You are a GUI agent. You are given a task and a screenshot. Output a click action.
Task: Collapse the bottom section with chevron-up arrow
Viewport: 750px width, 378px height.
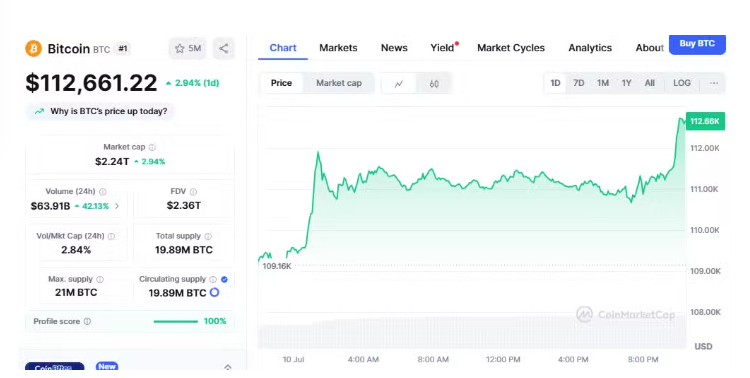228,367
